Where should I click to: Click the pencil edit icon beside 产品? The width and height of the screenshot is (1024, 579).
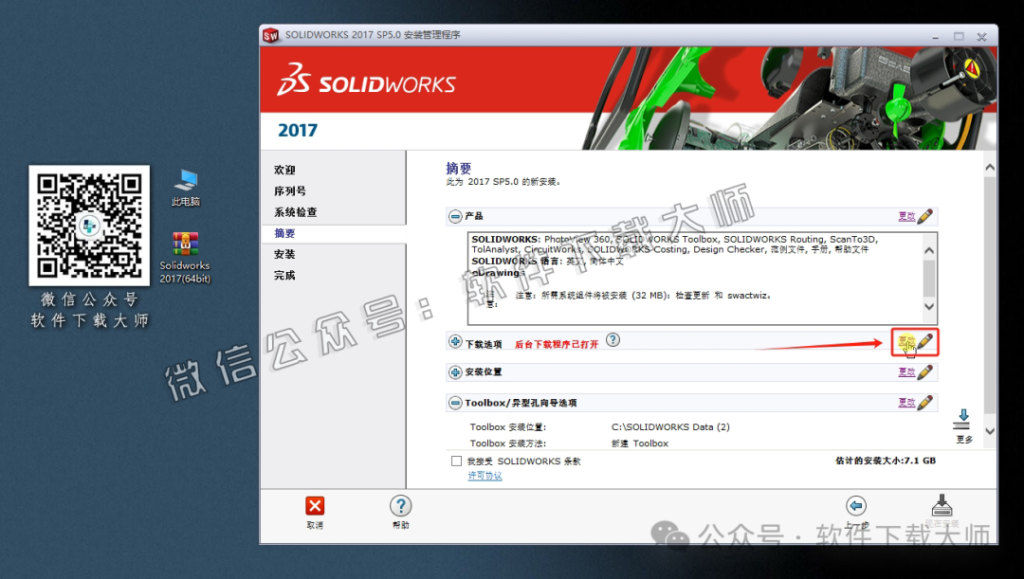927,216
